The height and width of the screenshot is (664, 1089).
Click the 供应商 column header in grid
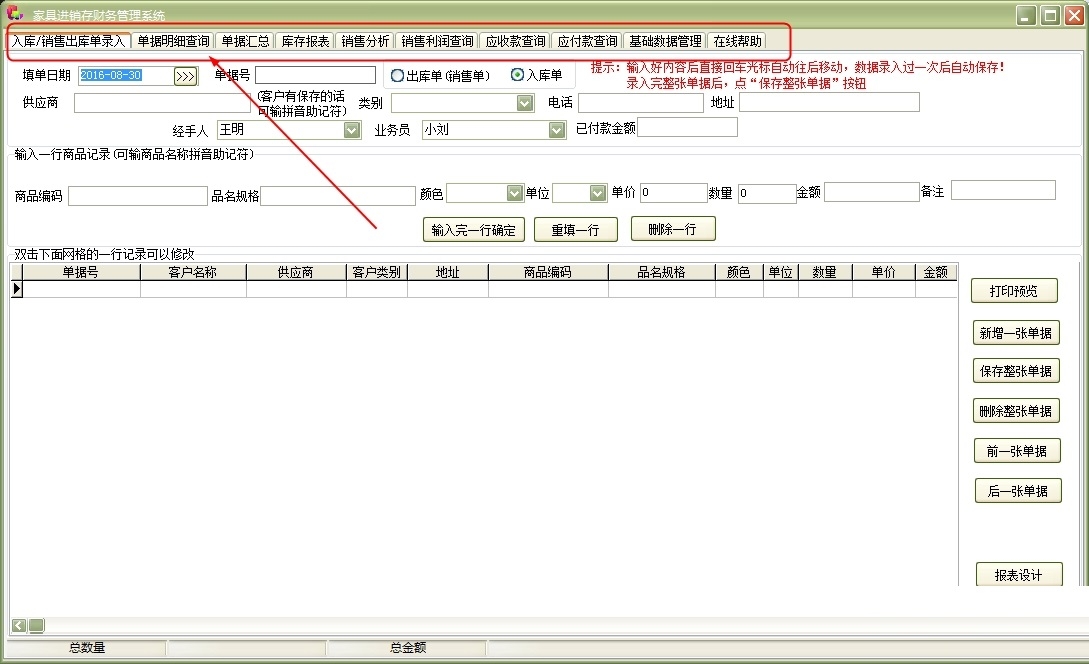[296, 272]
